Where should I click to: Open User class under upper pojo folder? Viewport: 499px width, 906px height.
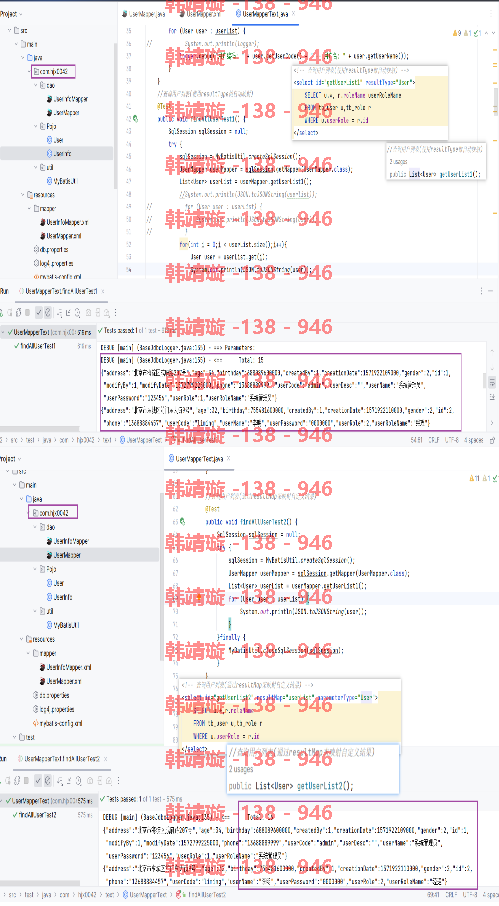[58, 140]
